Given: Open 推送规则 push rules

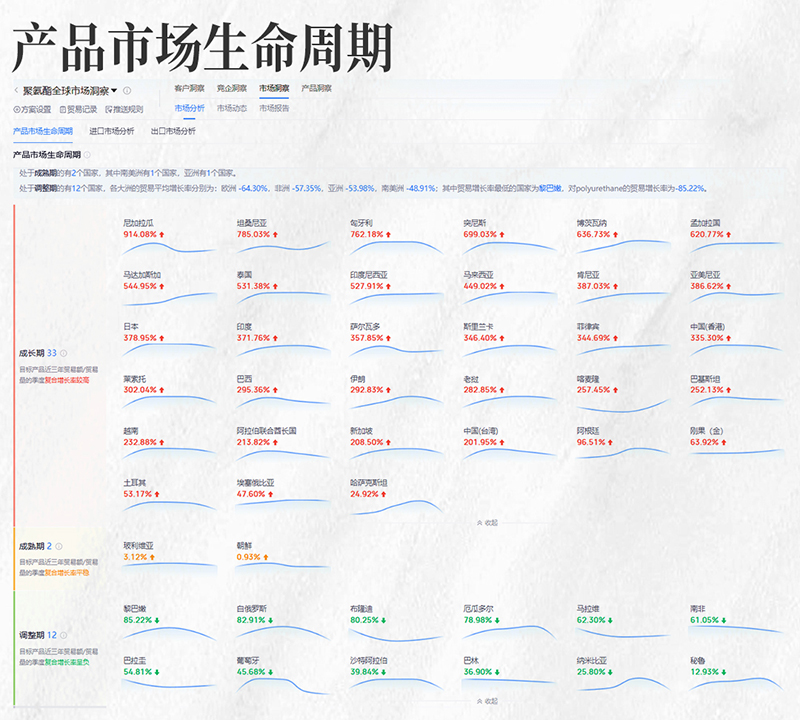Looking at the screenshot, I should click(x=124, y=109).
